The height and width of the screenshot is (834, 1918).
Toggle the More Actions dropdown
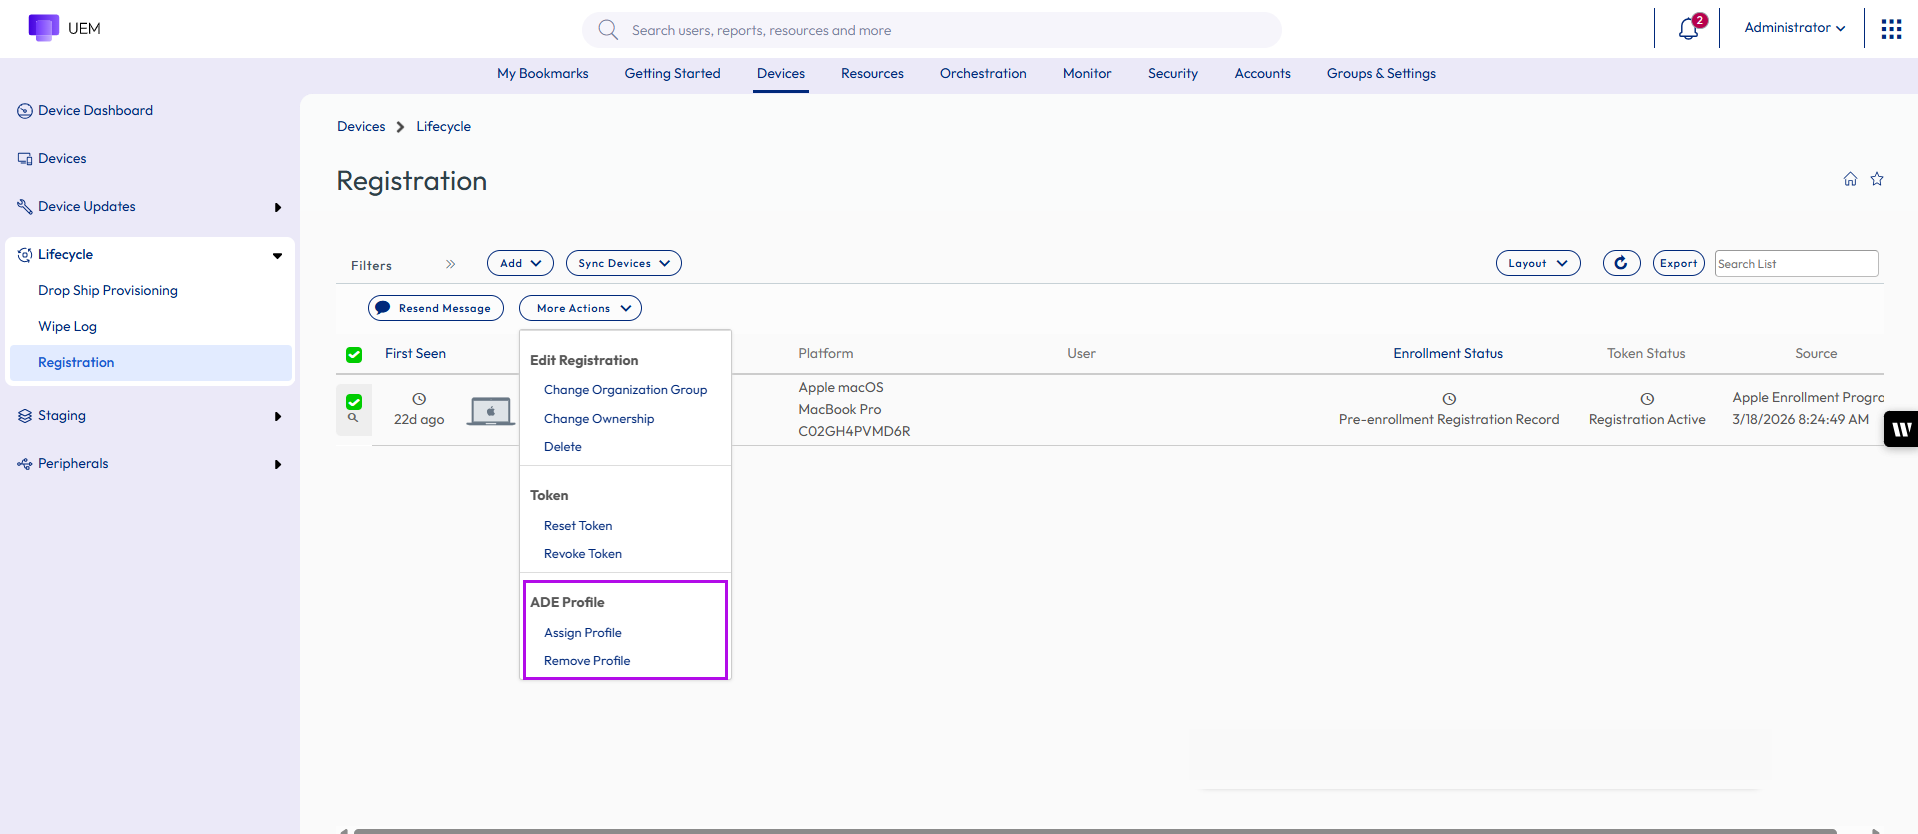pos(580,308)
